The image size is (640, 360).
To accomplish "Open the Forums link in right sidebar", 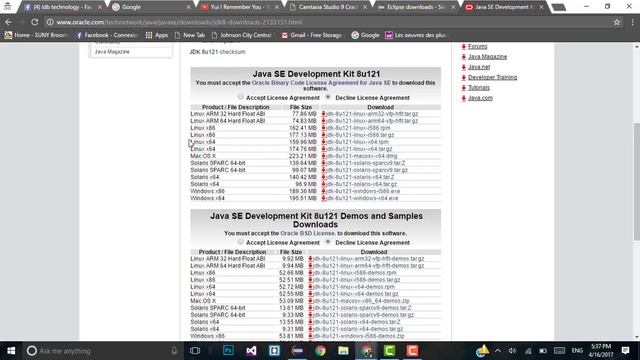I will [478, 47].
